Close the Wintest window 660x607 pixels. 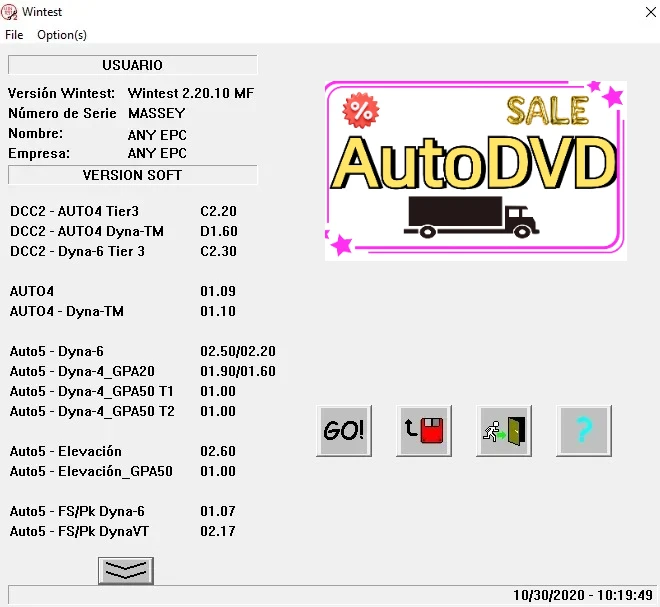[650, 12]
